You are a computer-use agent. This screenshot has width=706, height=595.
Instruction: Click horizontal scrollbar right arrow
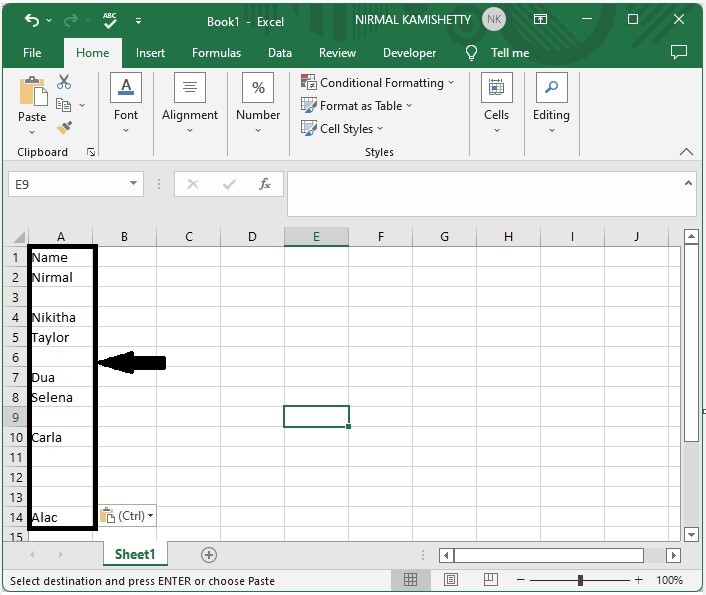[673, 555]
